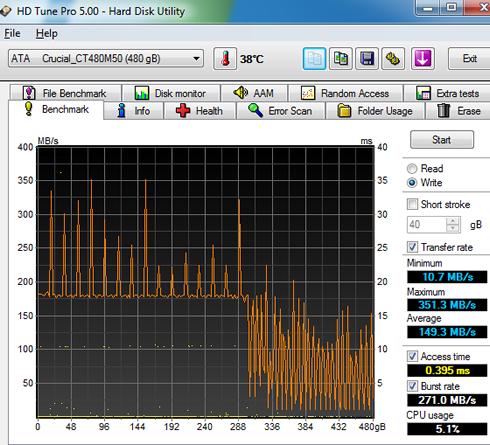The height and width of the screenshot is (445, 490).
Task: Open the Help menu
Action: click(47, 33)
